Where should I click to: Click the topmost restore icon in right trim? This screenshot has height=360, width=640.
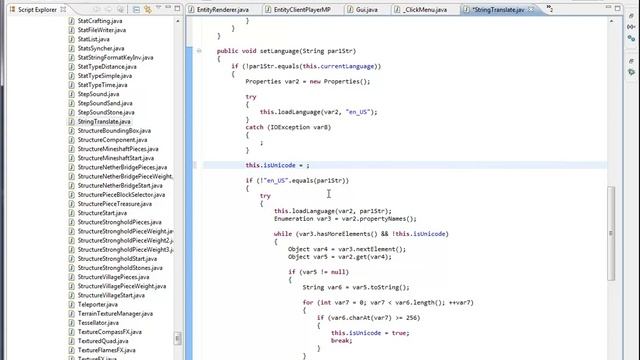pos(631,16)
